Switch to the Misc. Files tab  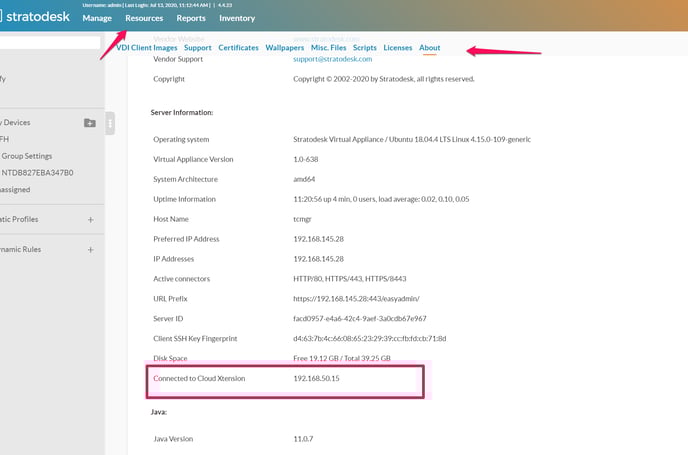pos(328,47)
